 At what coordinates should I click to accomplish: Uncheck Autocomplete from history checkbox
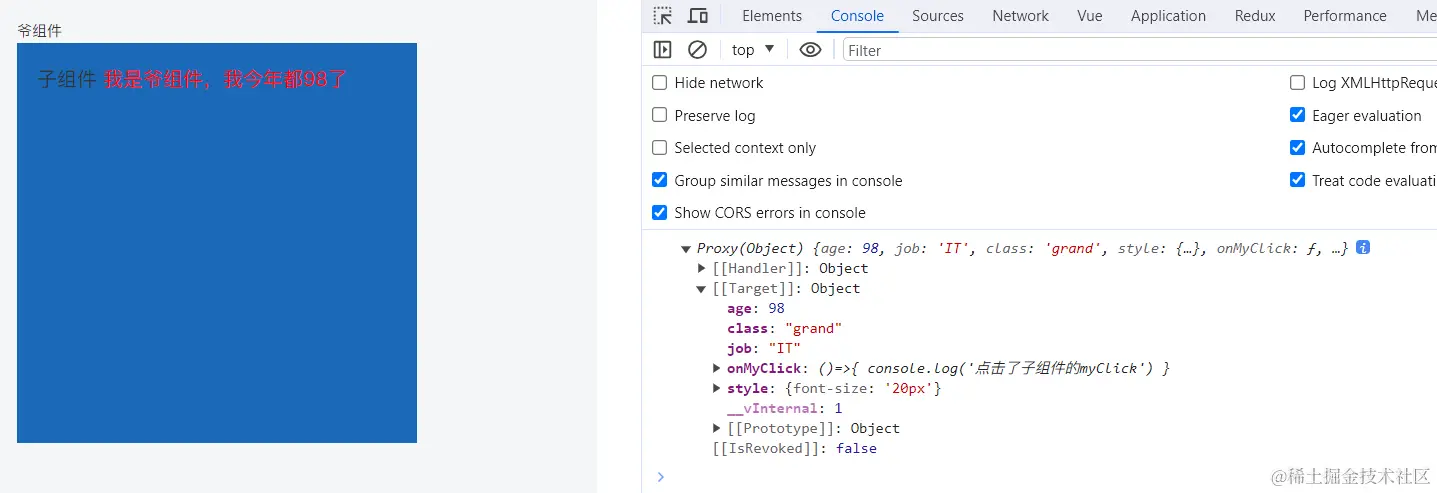click(x=1297, y=148)
